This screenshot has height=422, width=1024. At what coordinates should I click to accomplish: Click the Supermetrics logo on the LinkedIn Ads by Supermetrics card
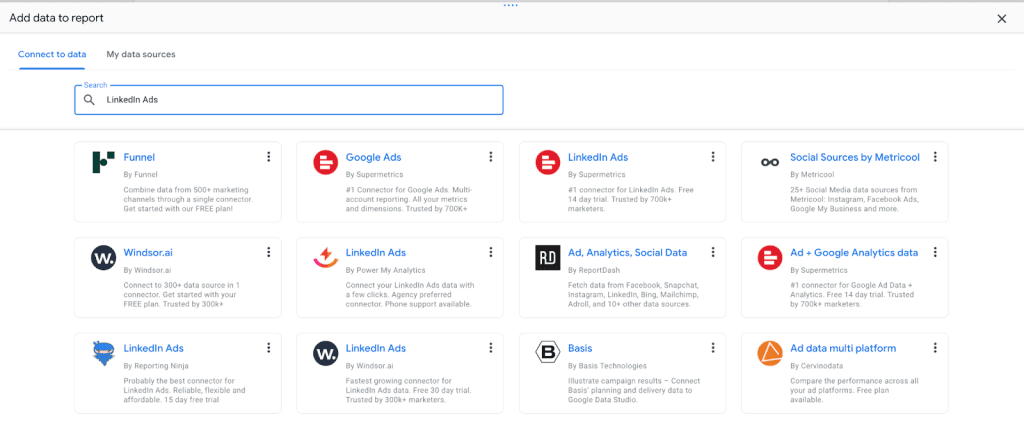(548, 162)
